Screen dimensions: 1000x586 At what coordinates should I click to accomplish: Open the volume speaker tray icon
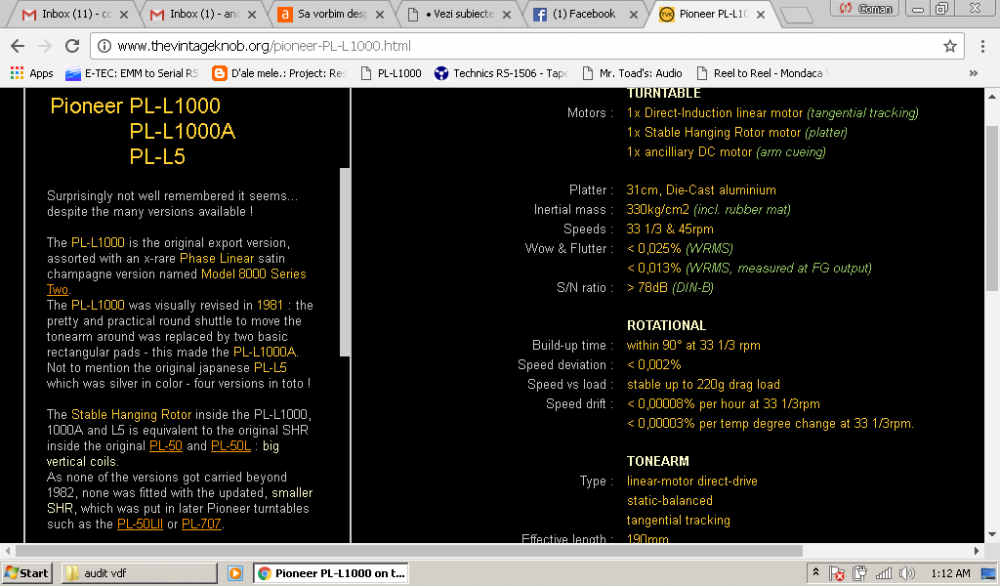click(x=906, y=573)
